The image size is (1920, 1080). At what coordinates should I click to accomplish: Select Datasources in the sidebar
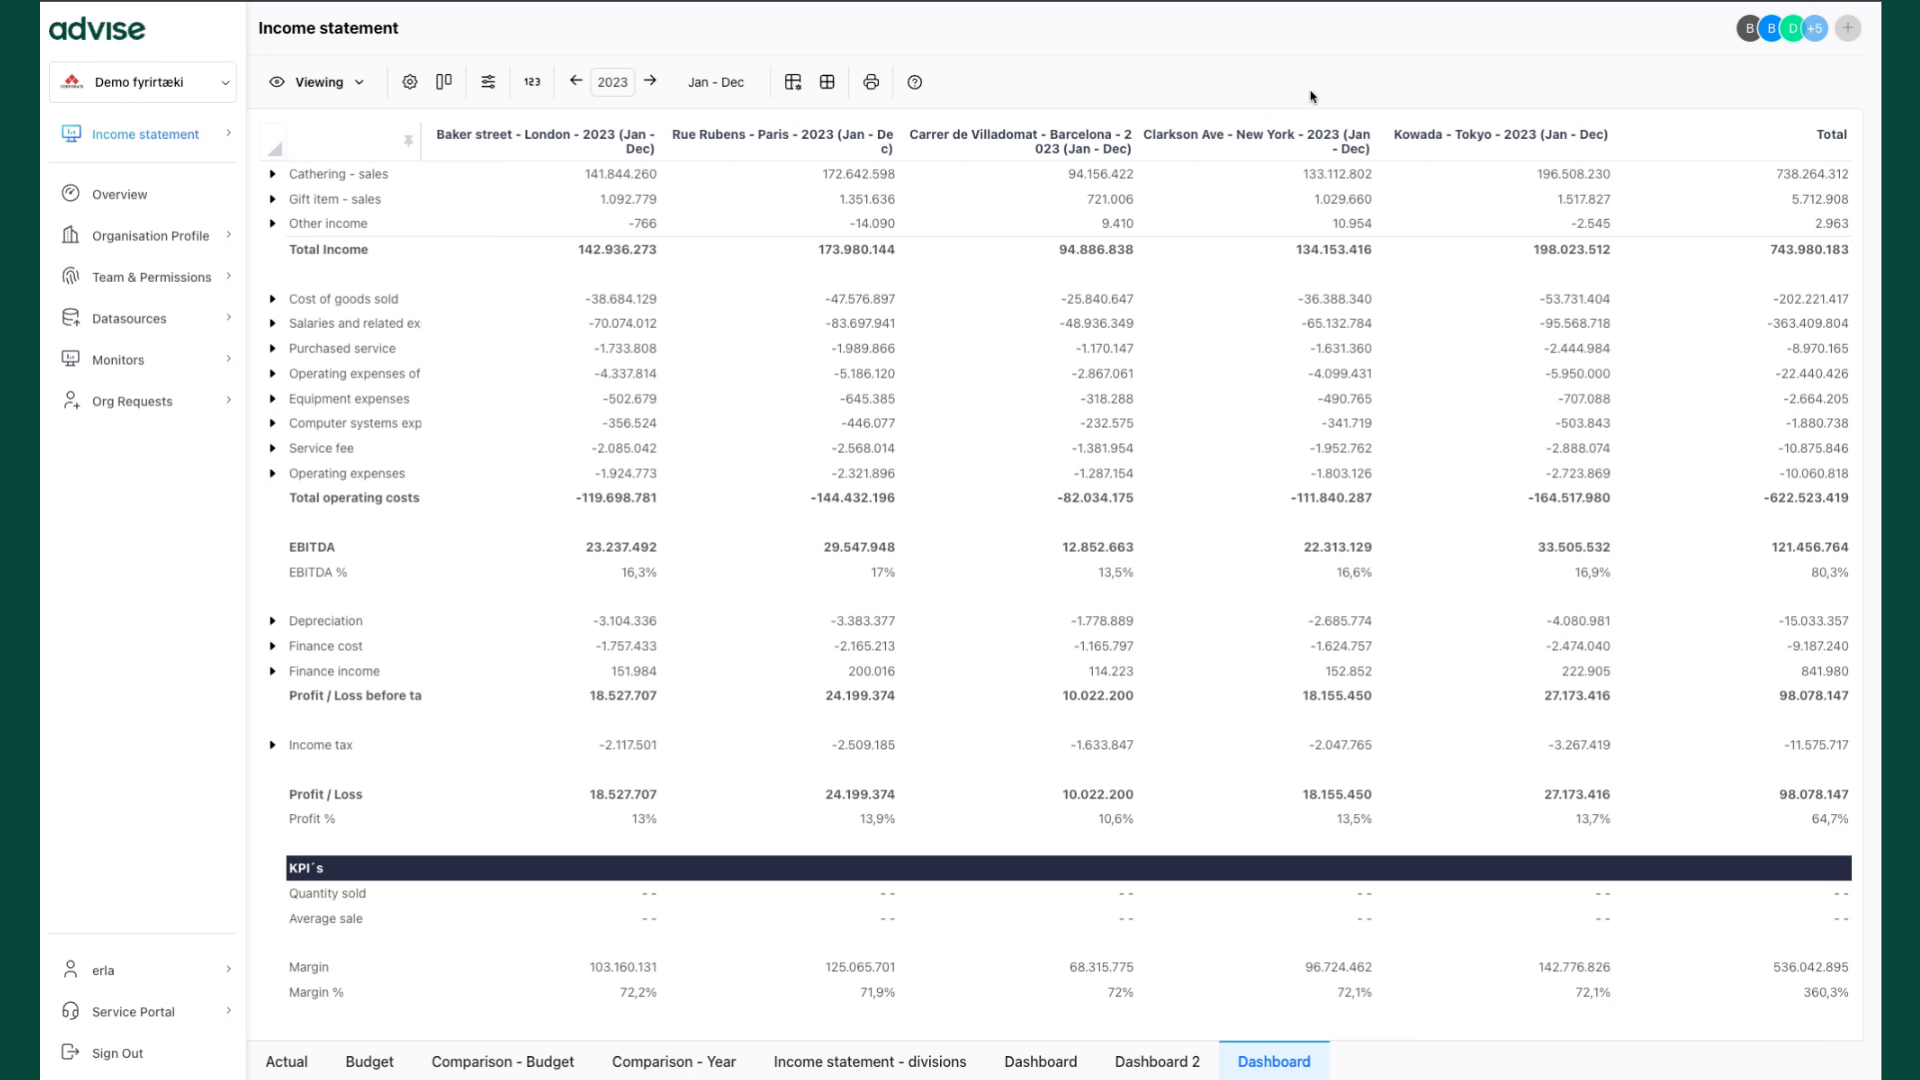click(128, 318)
